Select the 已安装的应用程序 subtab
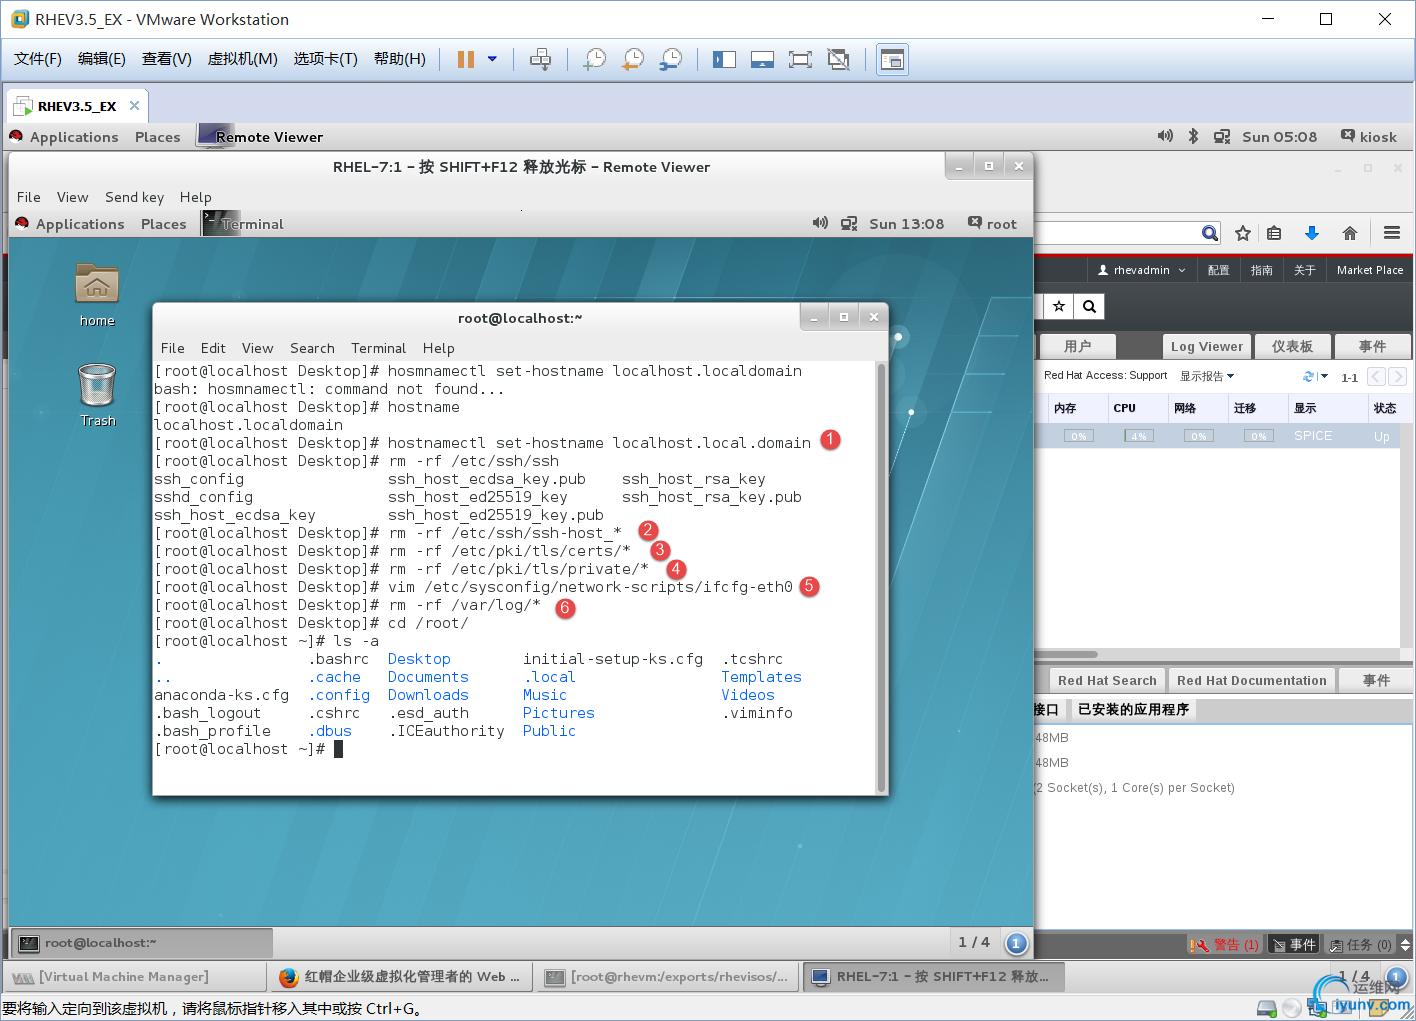Image resolution: width=1416 pixels, height=1021 pixels. 1132,709
